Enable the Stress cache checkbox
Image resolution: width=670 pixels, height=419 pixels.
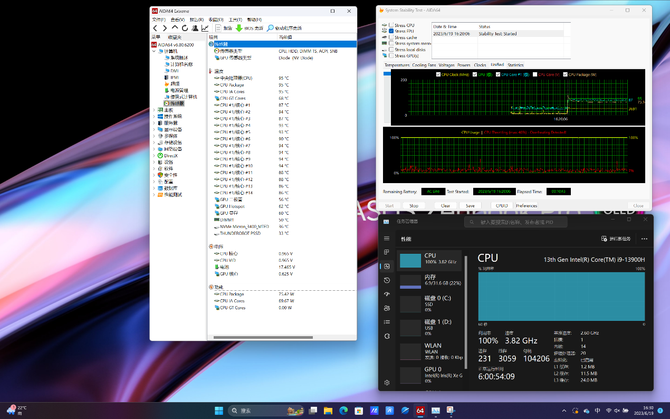391,38
